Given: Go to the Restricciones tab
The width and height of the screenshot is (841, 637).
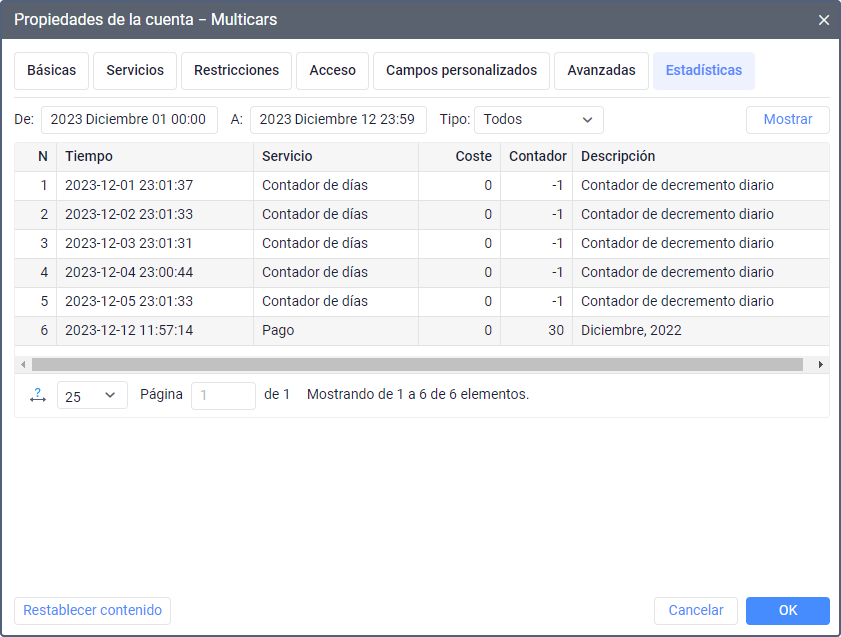Looking at the screenshot, I should pyautogui.click(x=236, y=71).
